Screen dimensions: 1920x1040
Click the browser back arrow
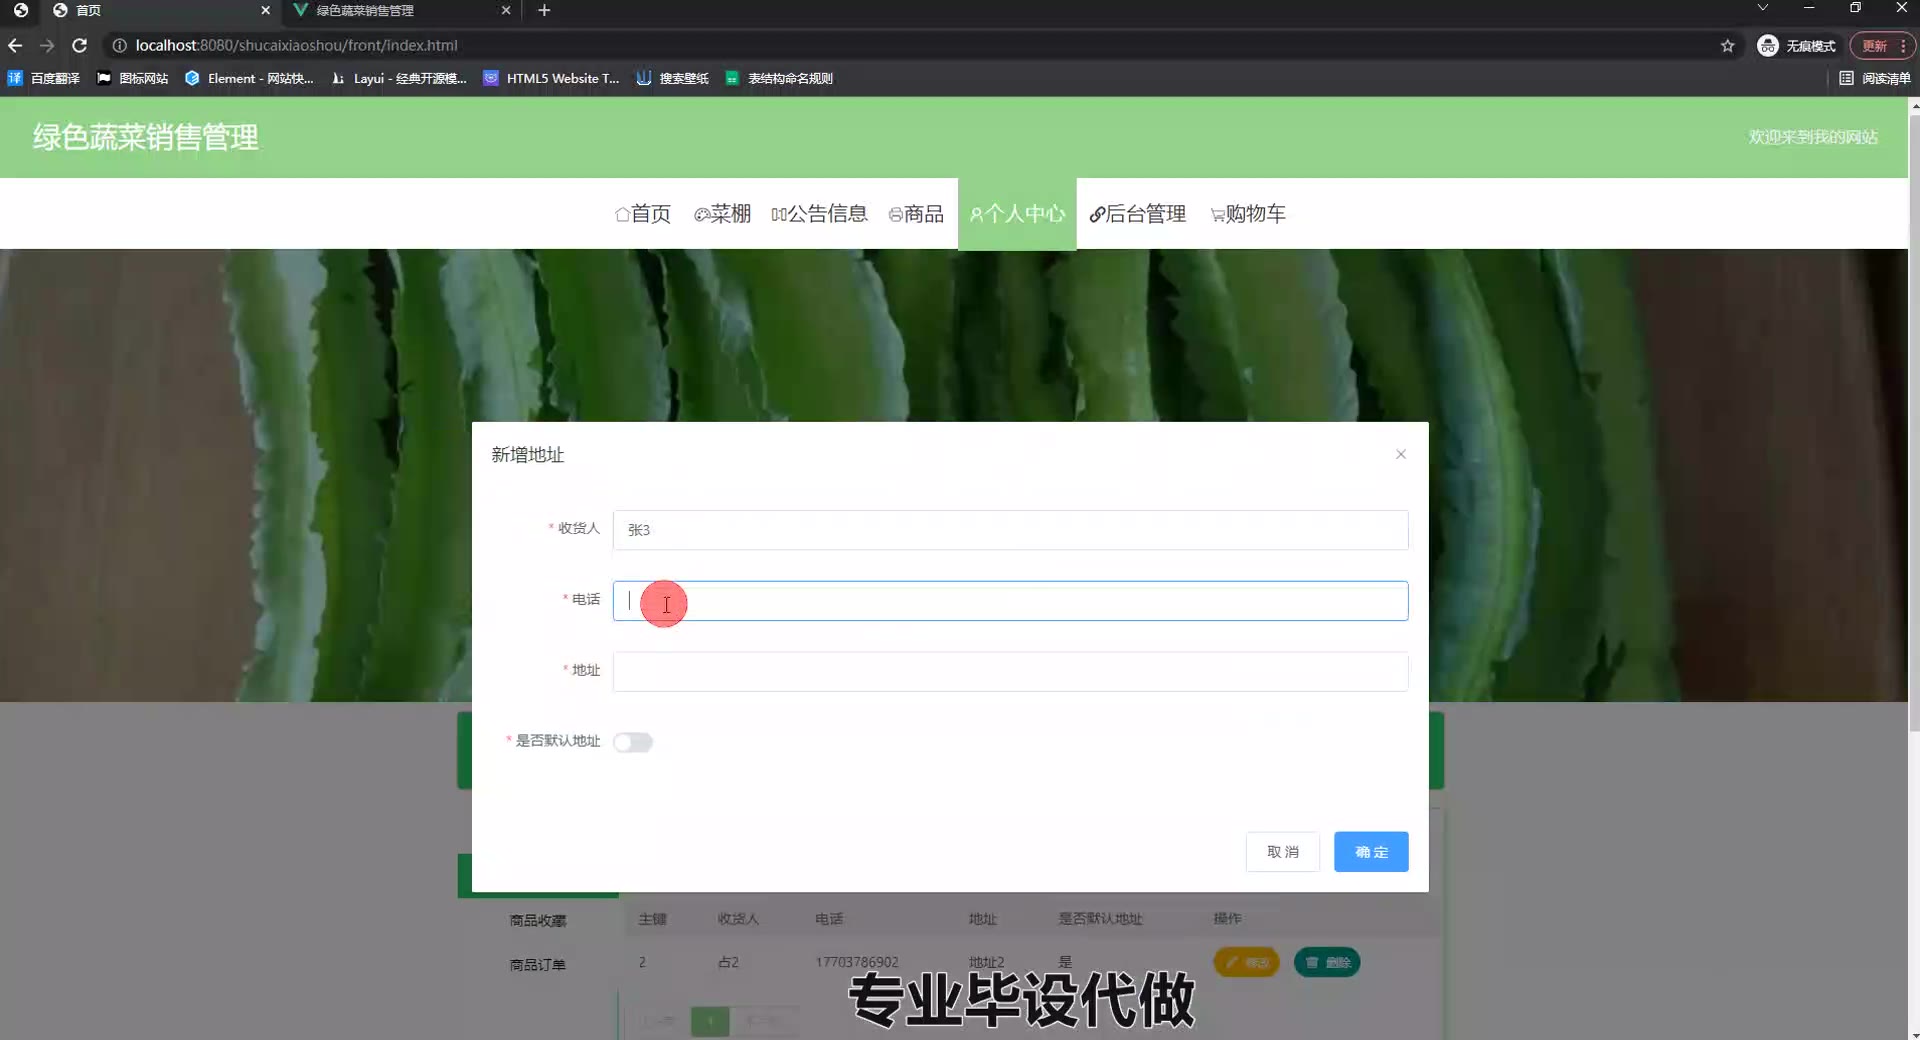point(15,45)
